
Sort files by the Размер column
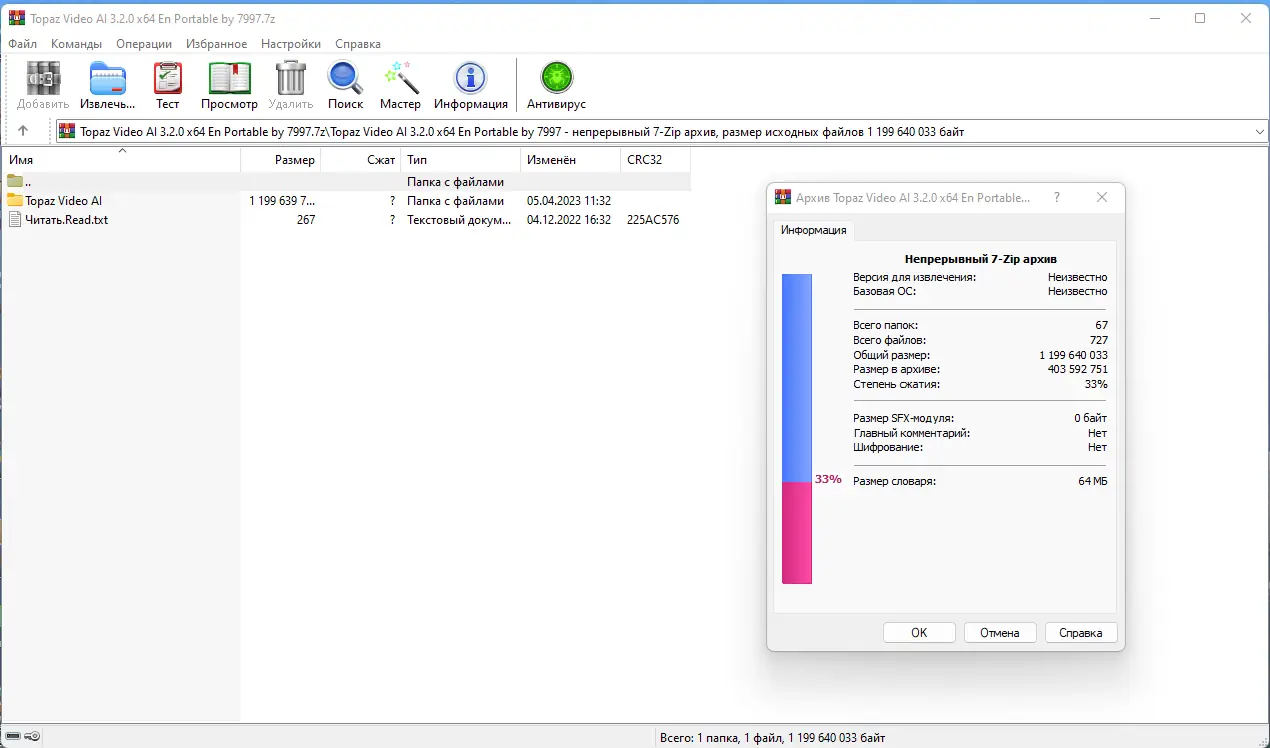coord(296,159)
